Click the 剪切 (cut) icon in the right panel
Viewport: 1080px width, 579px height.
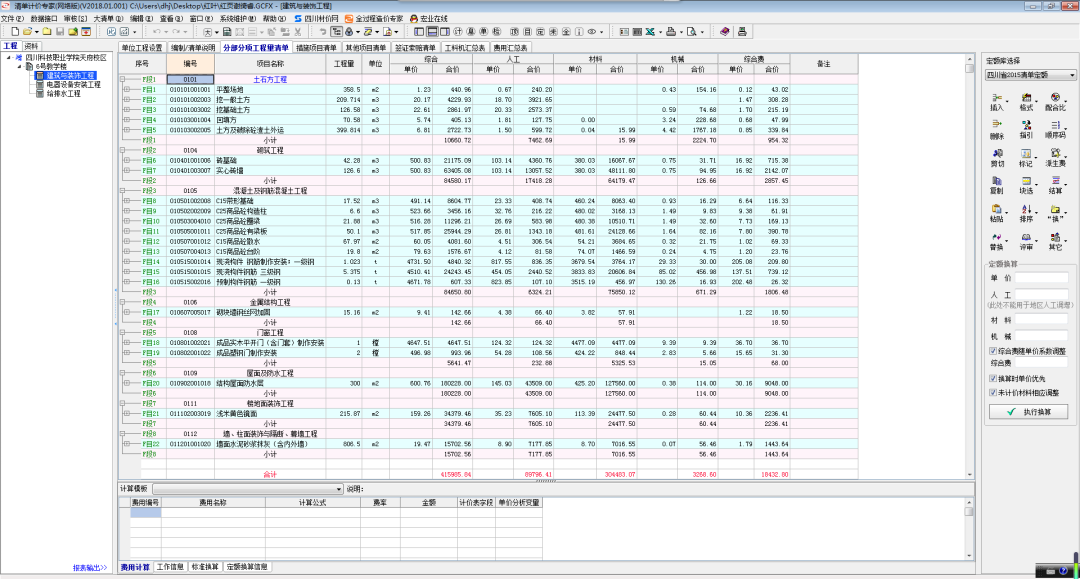point(997,158)
